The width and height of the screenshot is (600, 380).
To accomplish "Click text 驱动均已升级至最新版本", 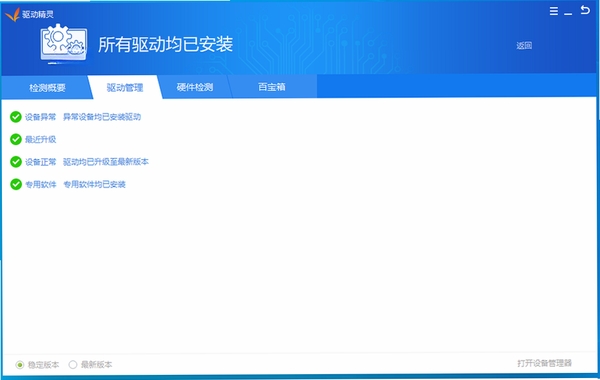I will (x=106, y=162).
